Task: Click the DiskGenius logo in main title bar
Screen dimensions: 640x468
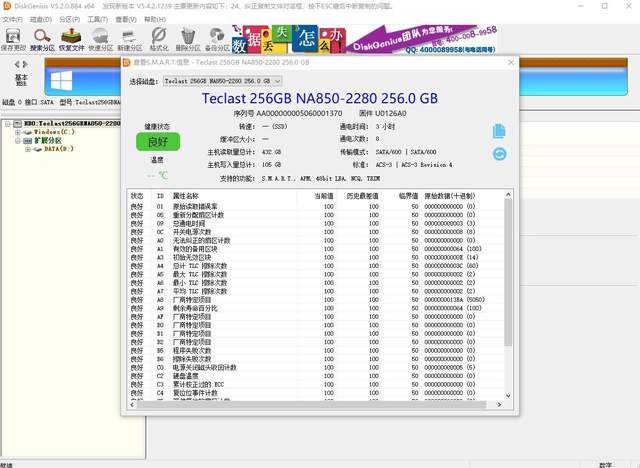Action: [x=6, y=6]
